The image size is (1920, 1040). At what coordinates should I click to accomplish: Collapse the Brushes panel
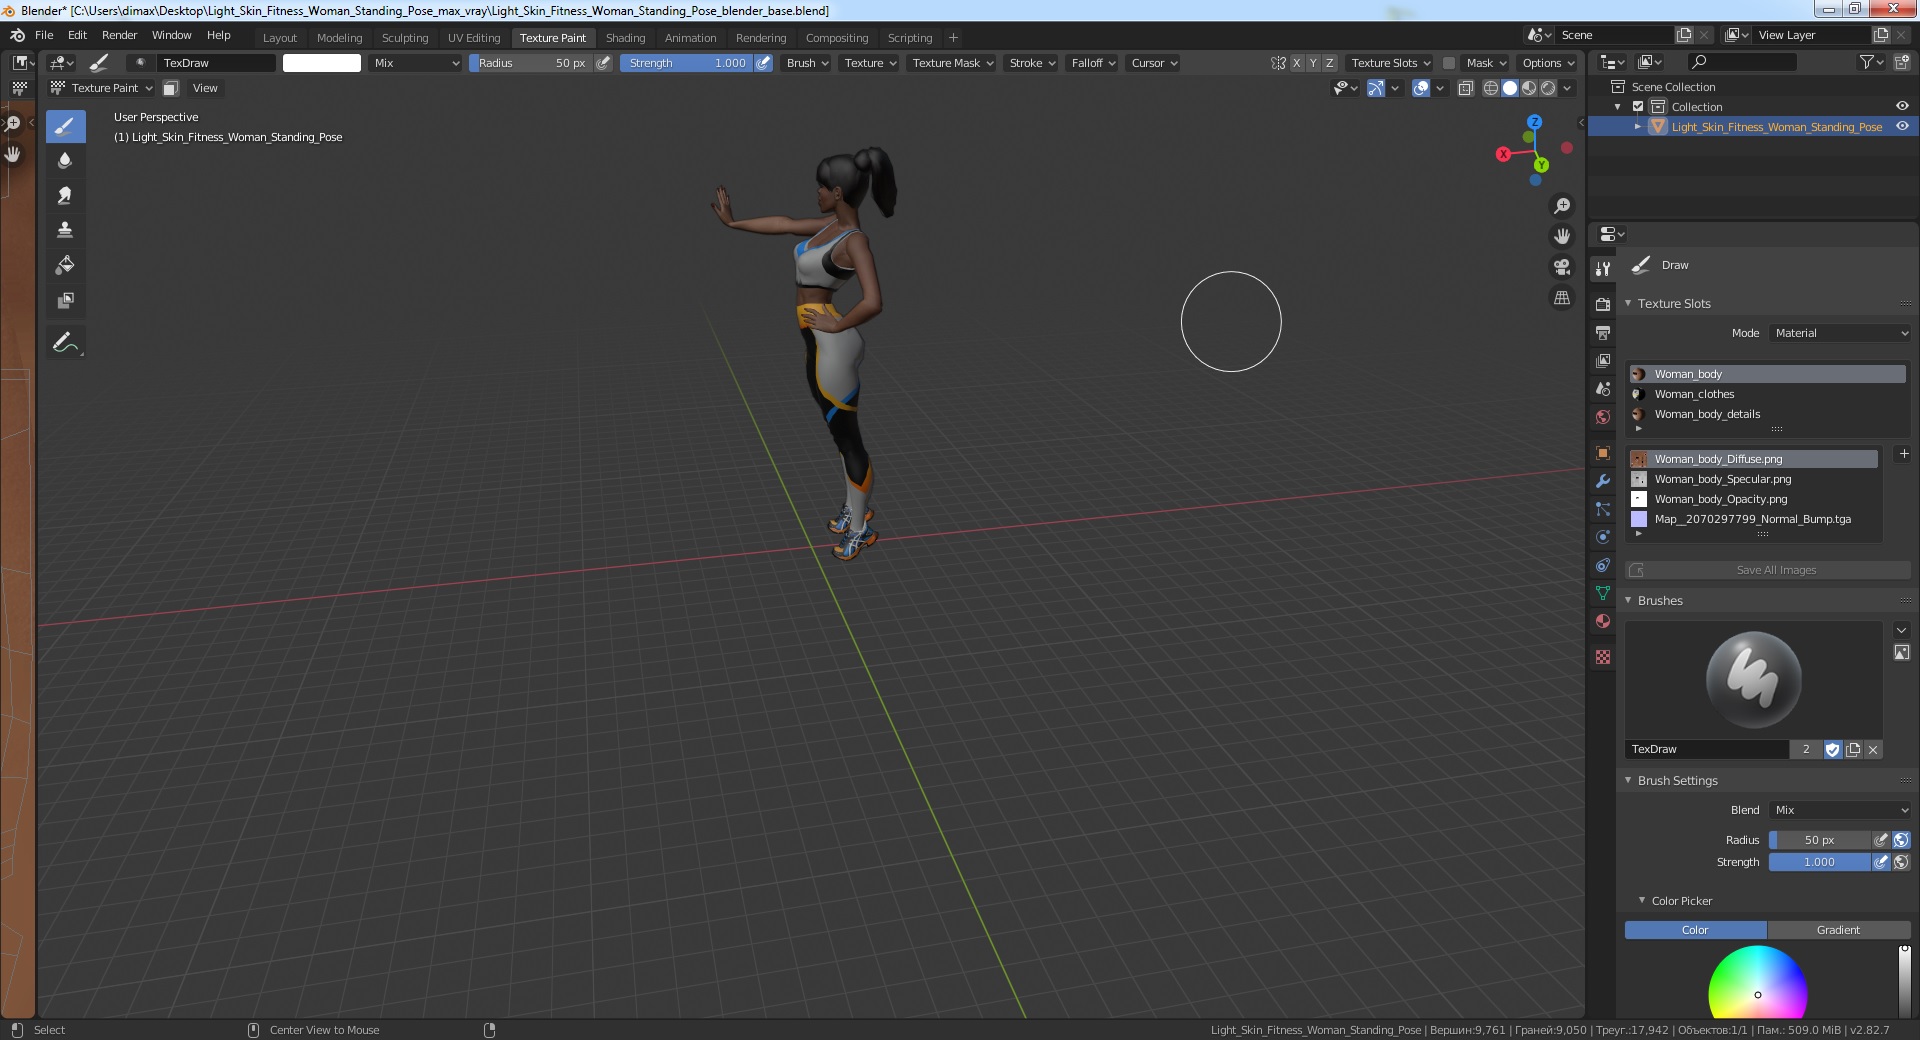[1628, 600]
